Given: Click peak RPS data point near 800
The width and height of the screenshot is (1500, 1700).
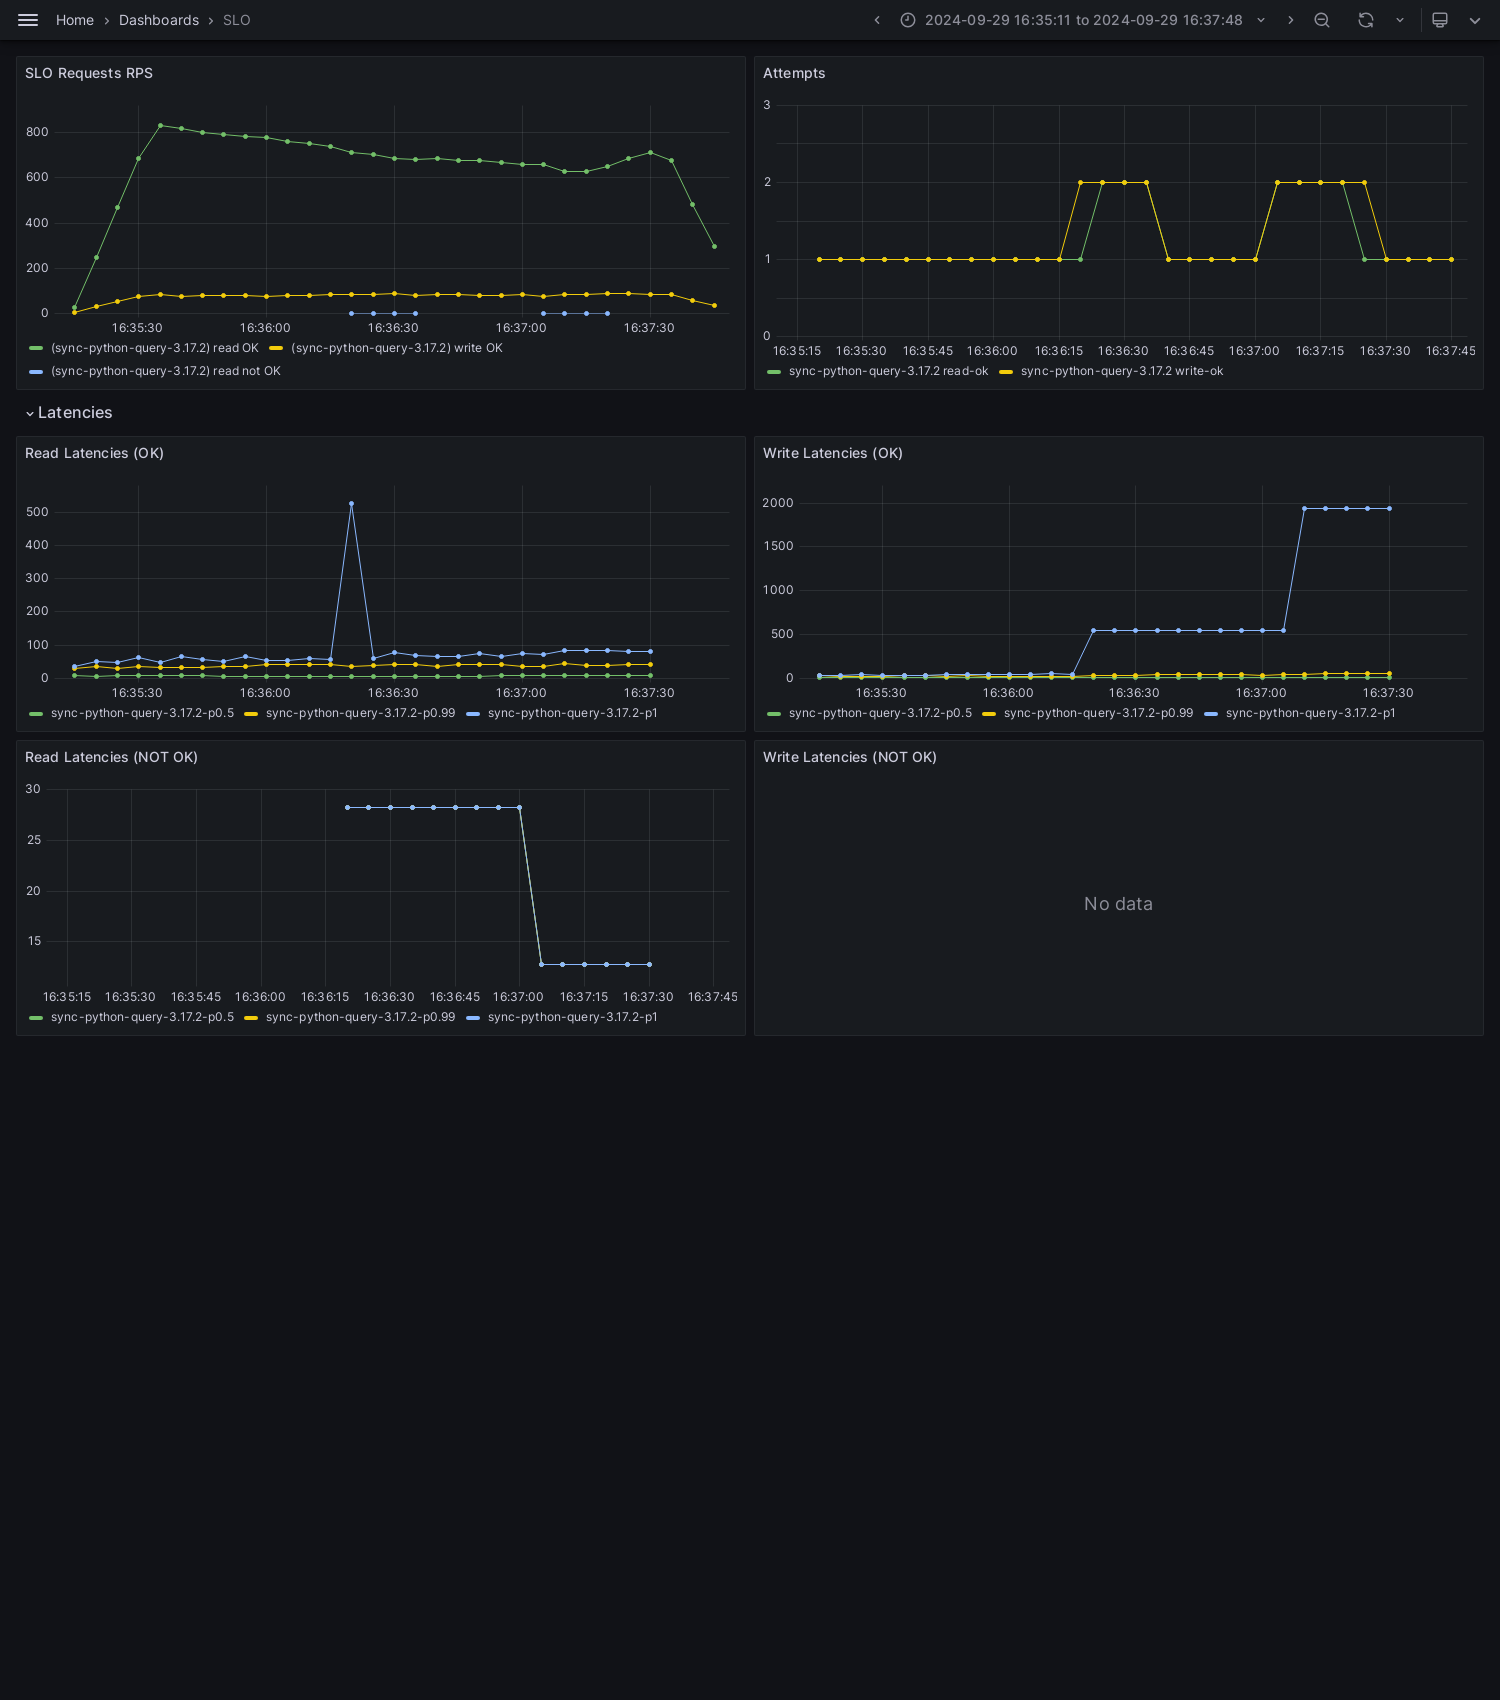Looking at the screenshot, I should tap(160, 126).
